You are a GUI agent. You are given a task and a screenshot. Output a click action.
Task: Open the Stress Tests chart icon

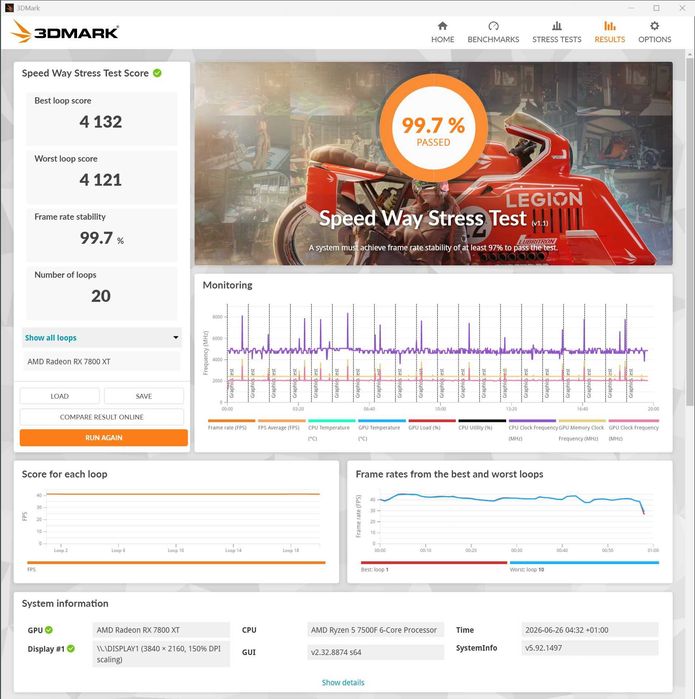556,26
